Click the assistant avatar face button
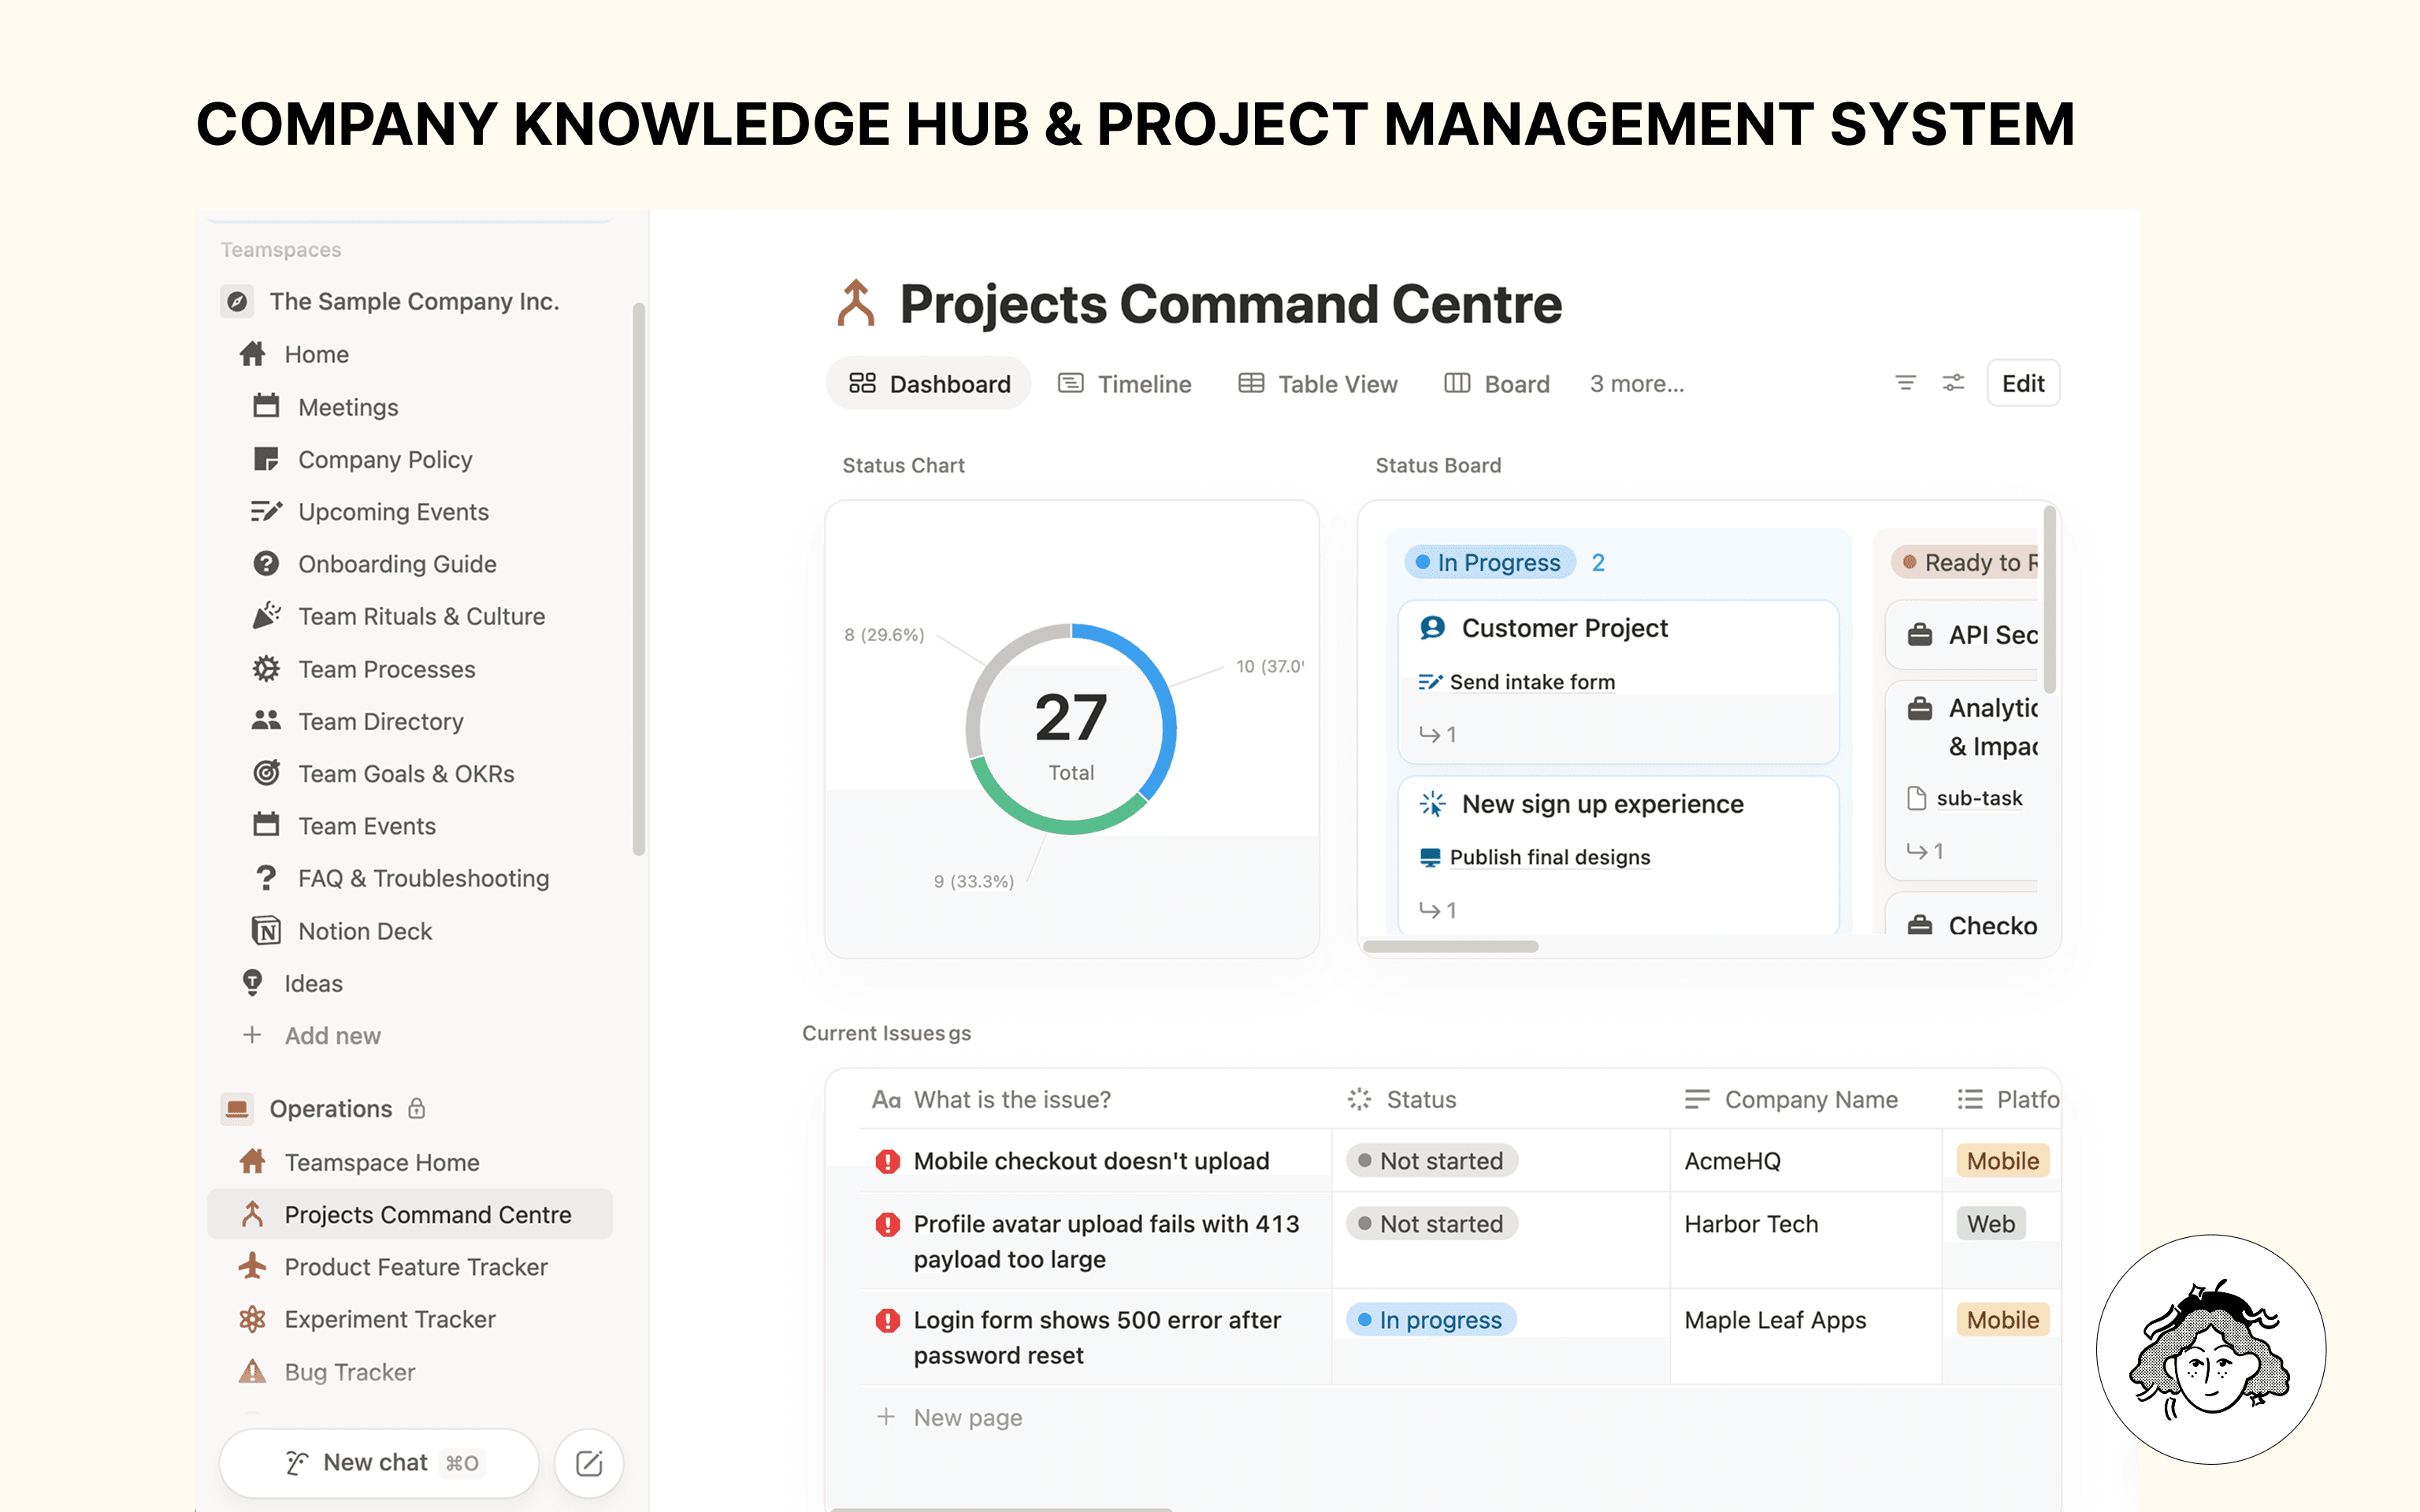2420x1512 pixels. point(2210,1349)
